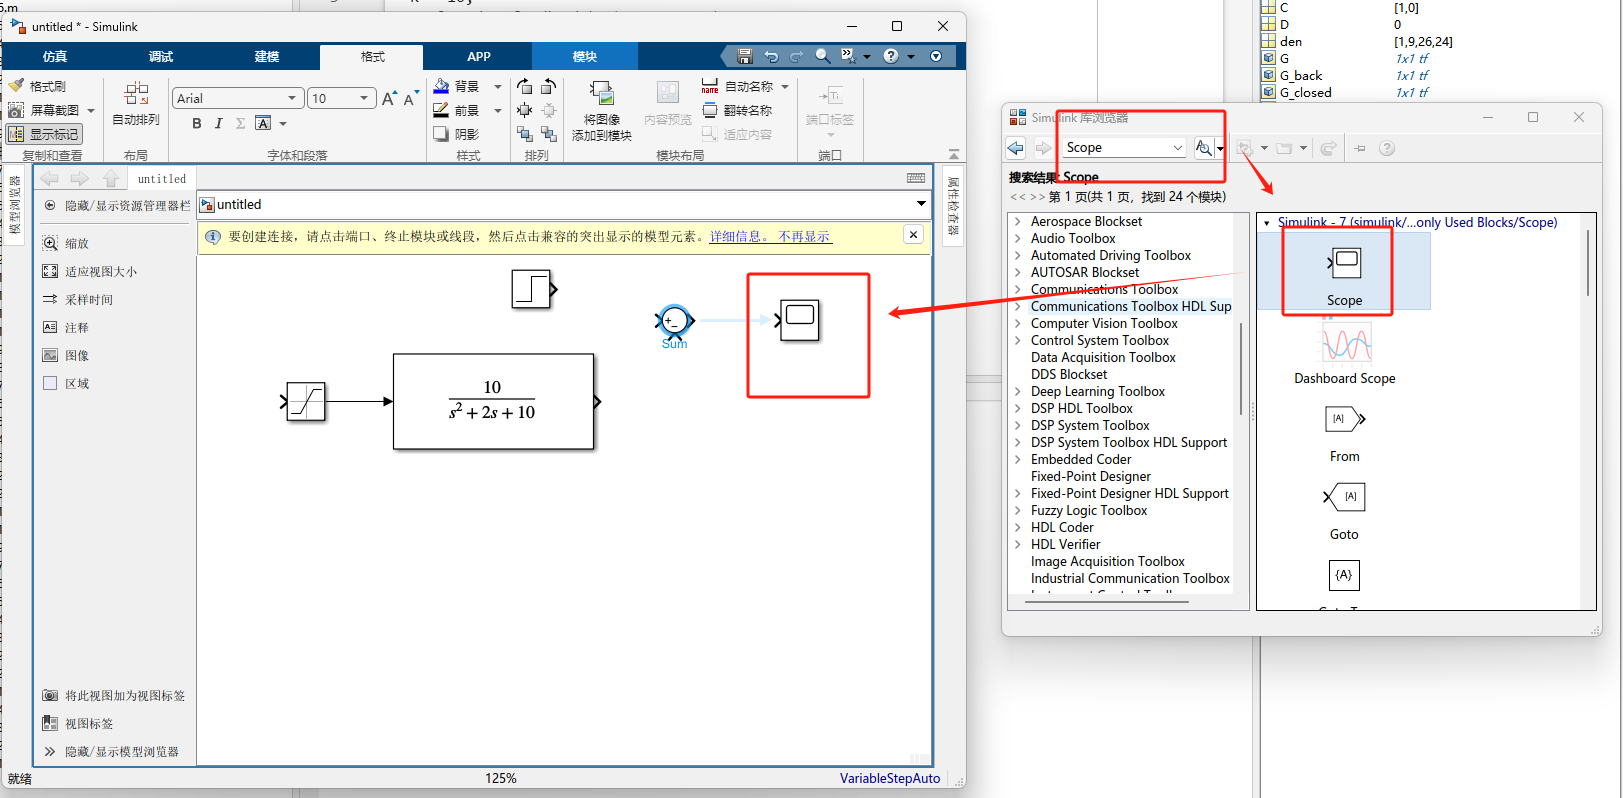The height and width of the screenshot is (798, 1623).
Task: Open the 背景 background color dropdown arrow
Action: pos(498,87)
